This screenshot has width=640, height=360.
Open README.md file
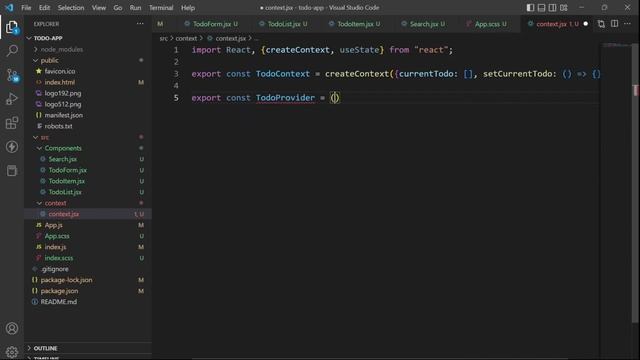58,302
